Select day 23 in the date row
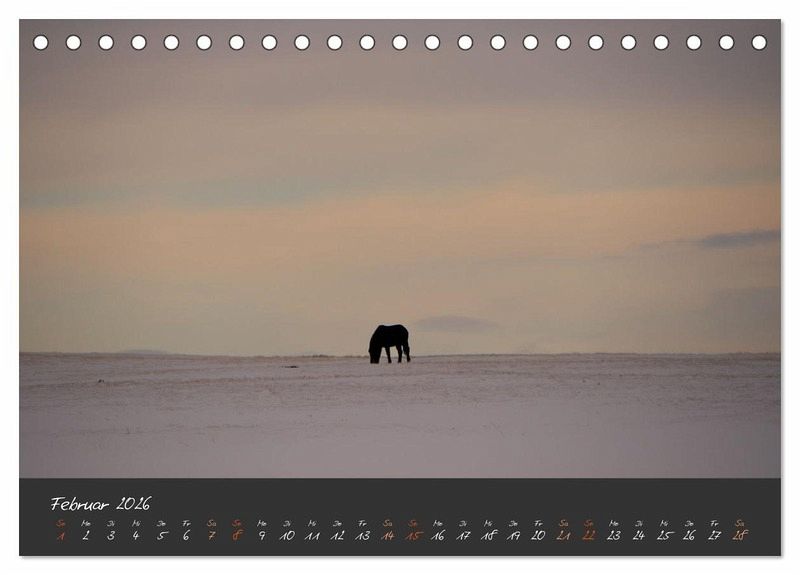The width and height of the screenshot is (800, 575). point(614,535)
